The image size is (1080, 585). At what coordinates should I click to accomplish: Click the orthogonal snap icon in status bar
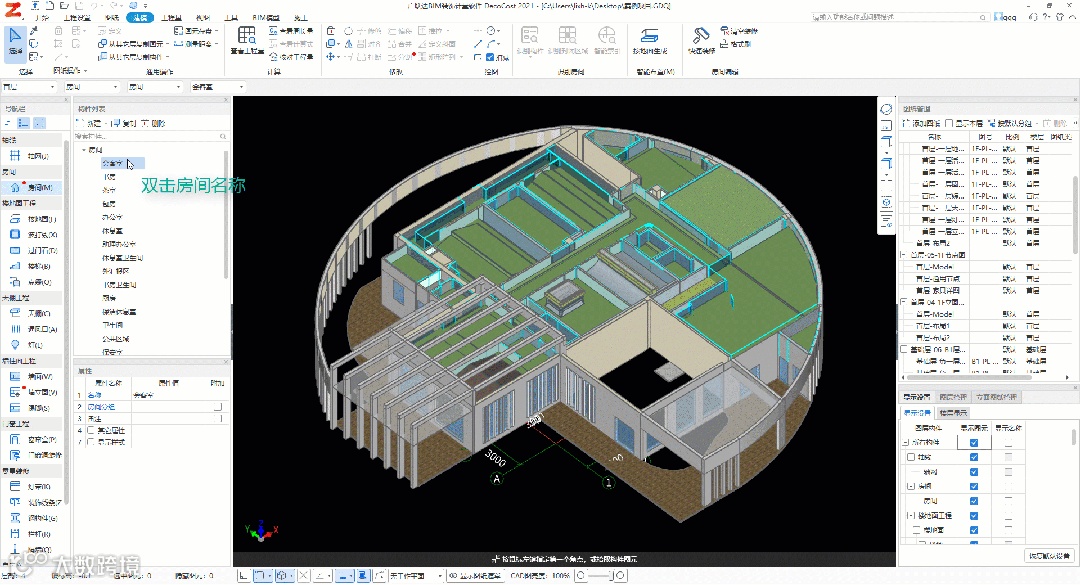coord(243,576)
